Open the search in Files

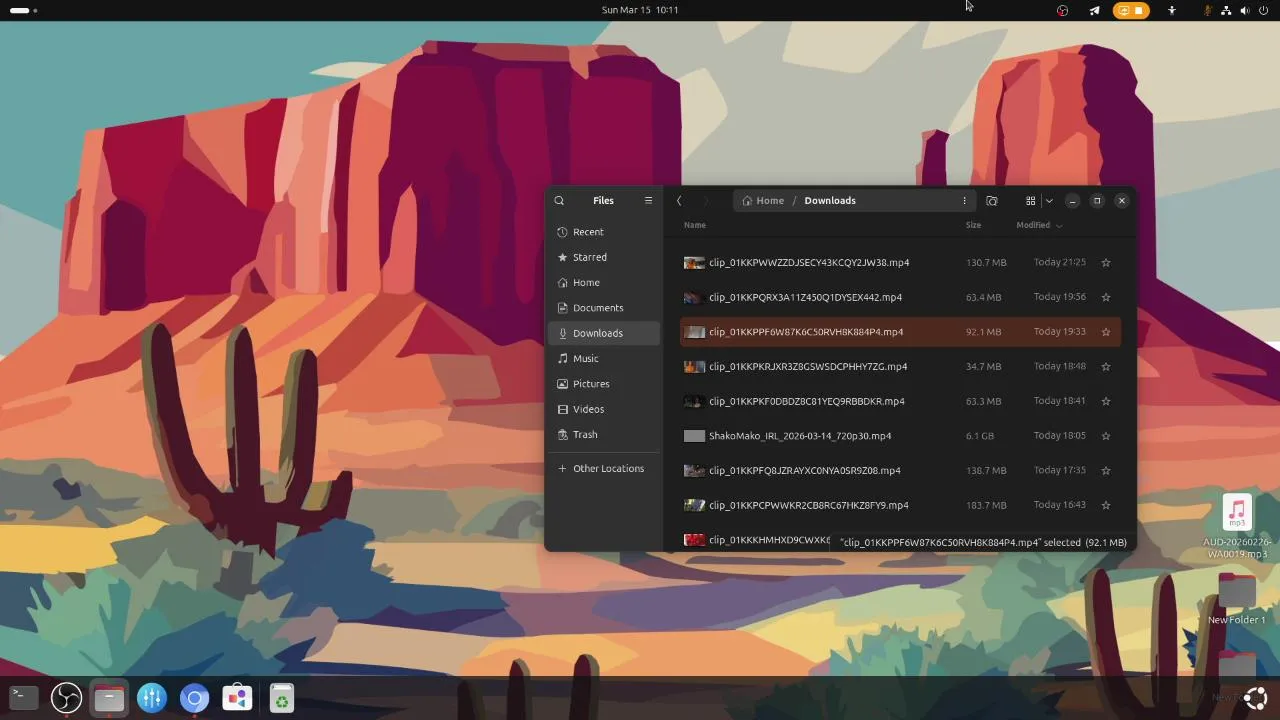pyautogui.click(x=559, y=201)
